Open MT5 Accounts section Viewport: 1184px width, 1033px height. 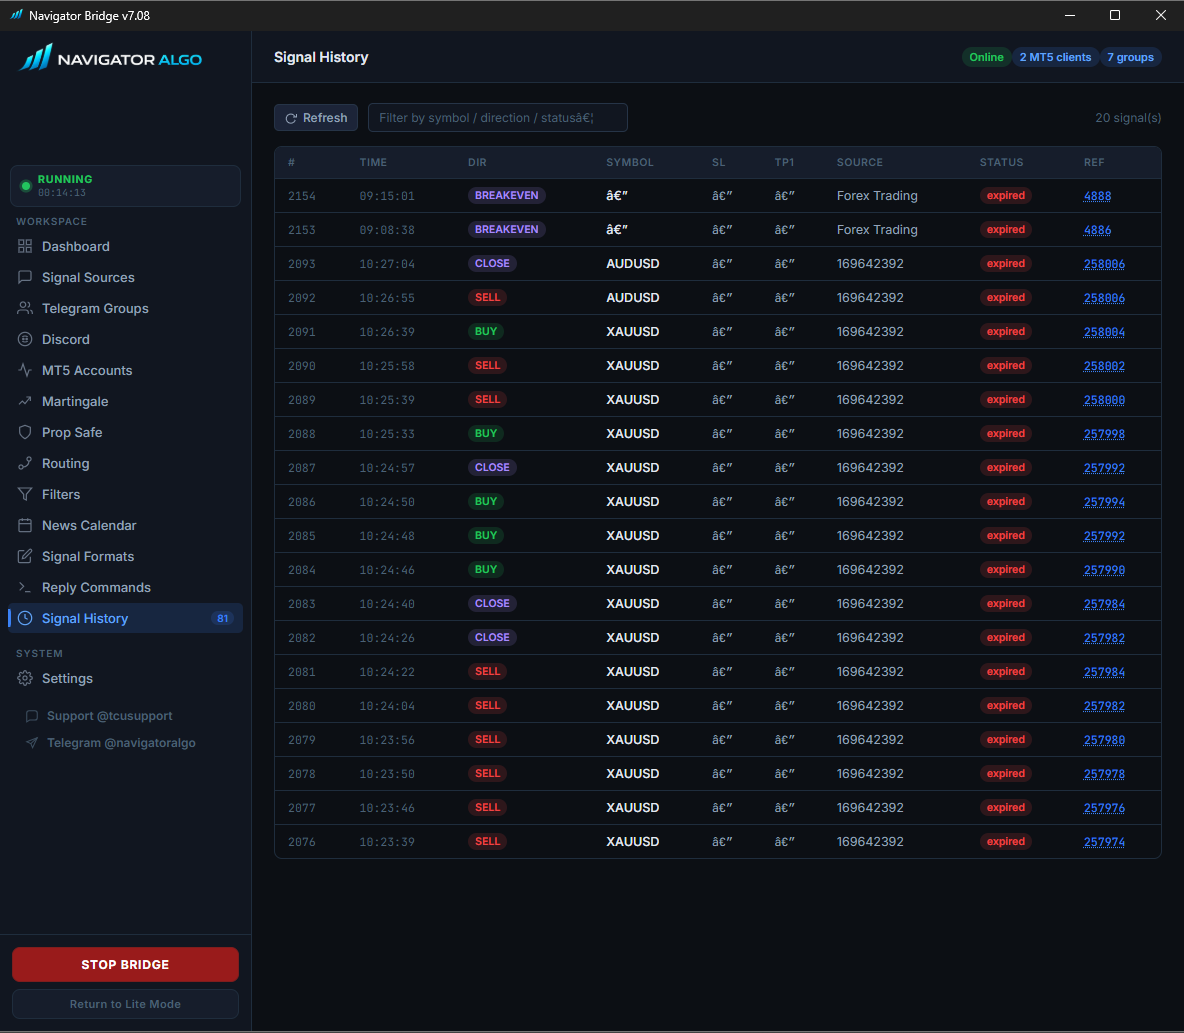(125, 370)
